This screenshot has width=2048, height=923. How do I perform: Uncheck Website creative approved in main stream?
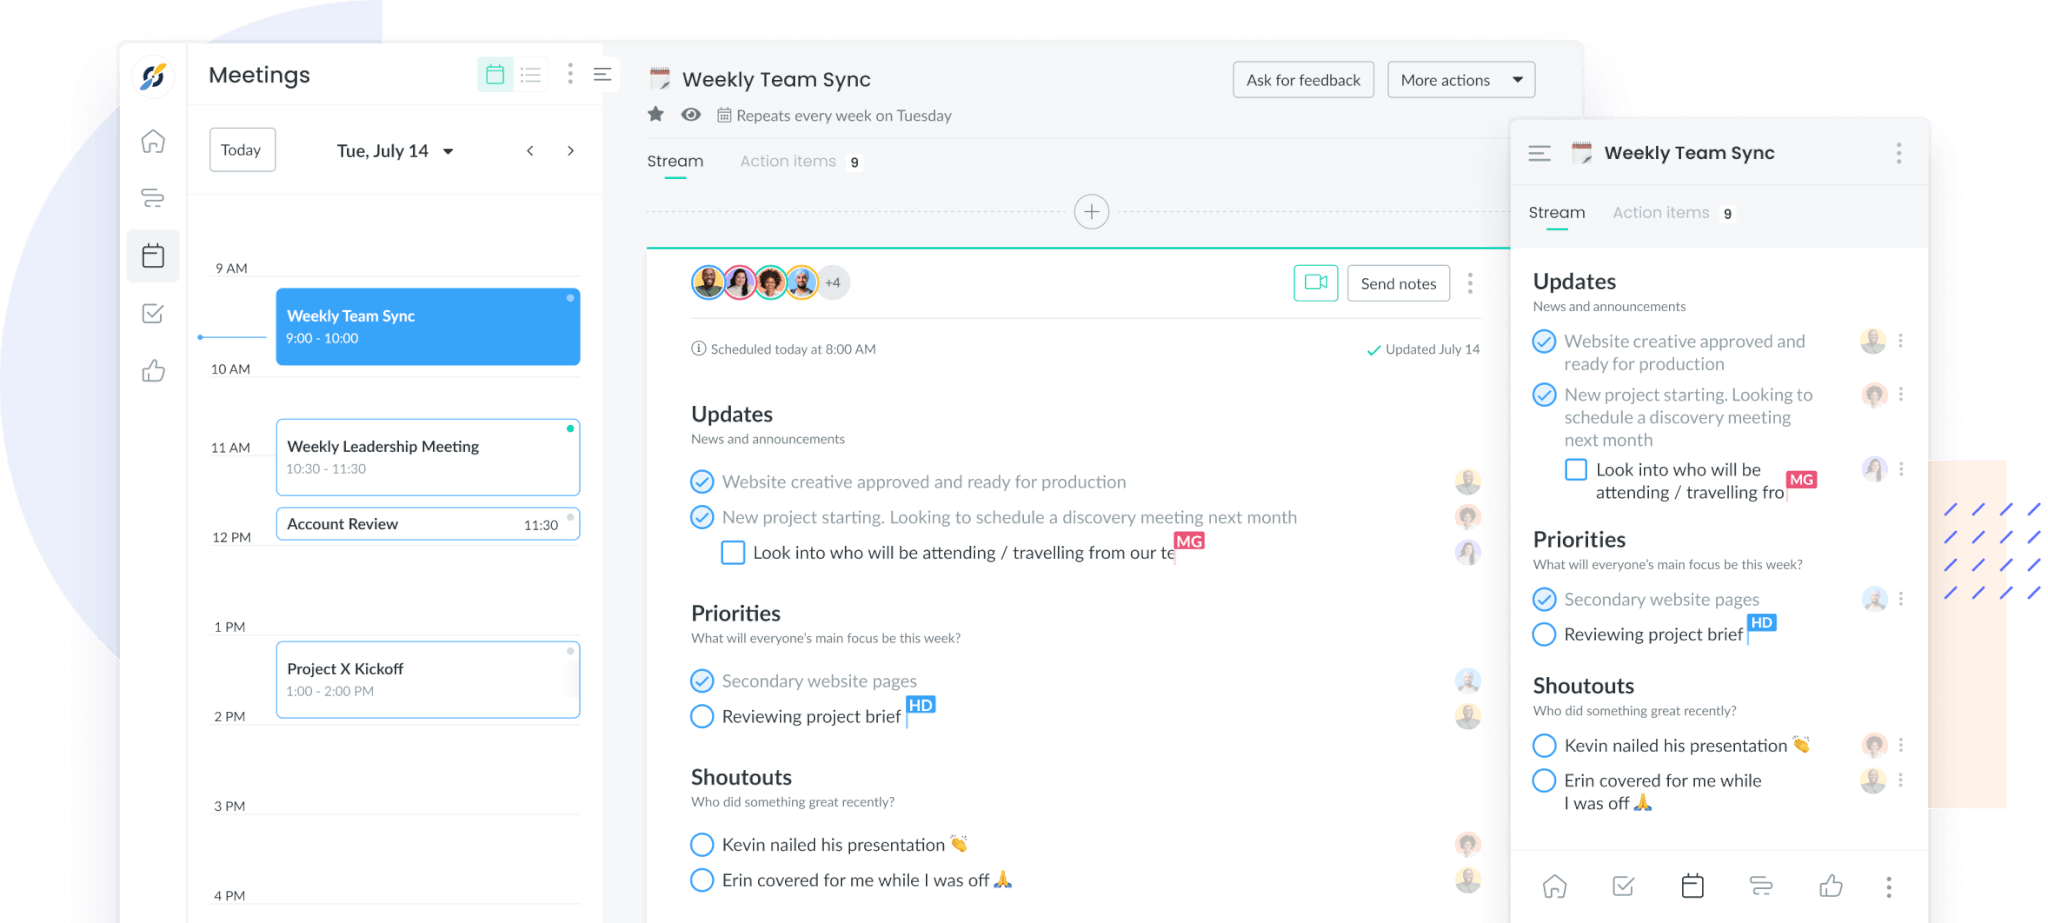click(703, 482)
